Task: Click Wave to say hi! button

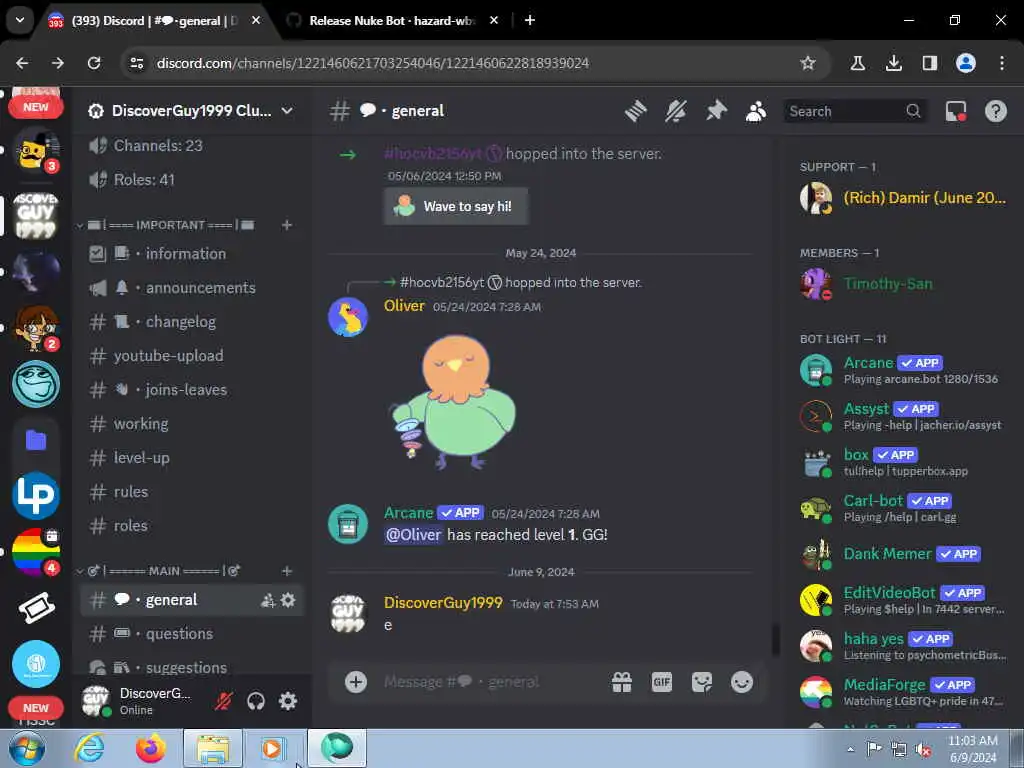Action: pyautogui.click(x=455, y=206)
